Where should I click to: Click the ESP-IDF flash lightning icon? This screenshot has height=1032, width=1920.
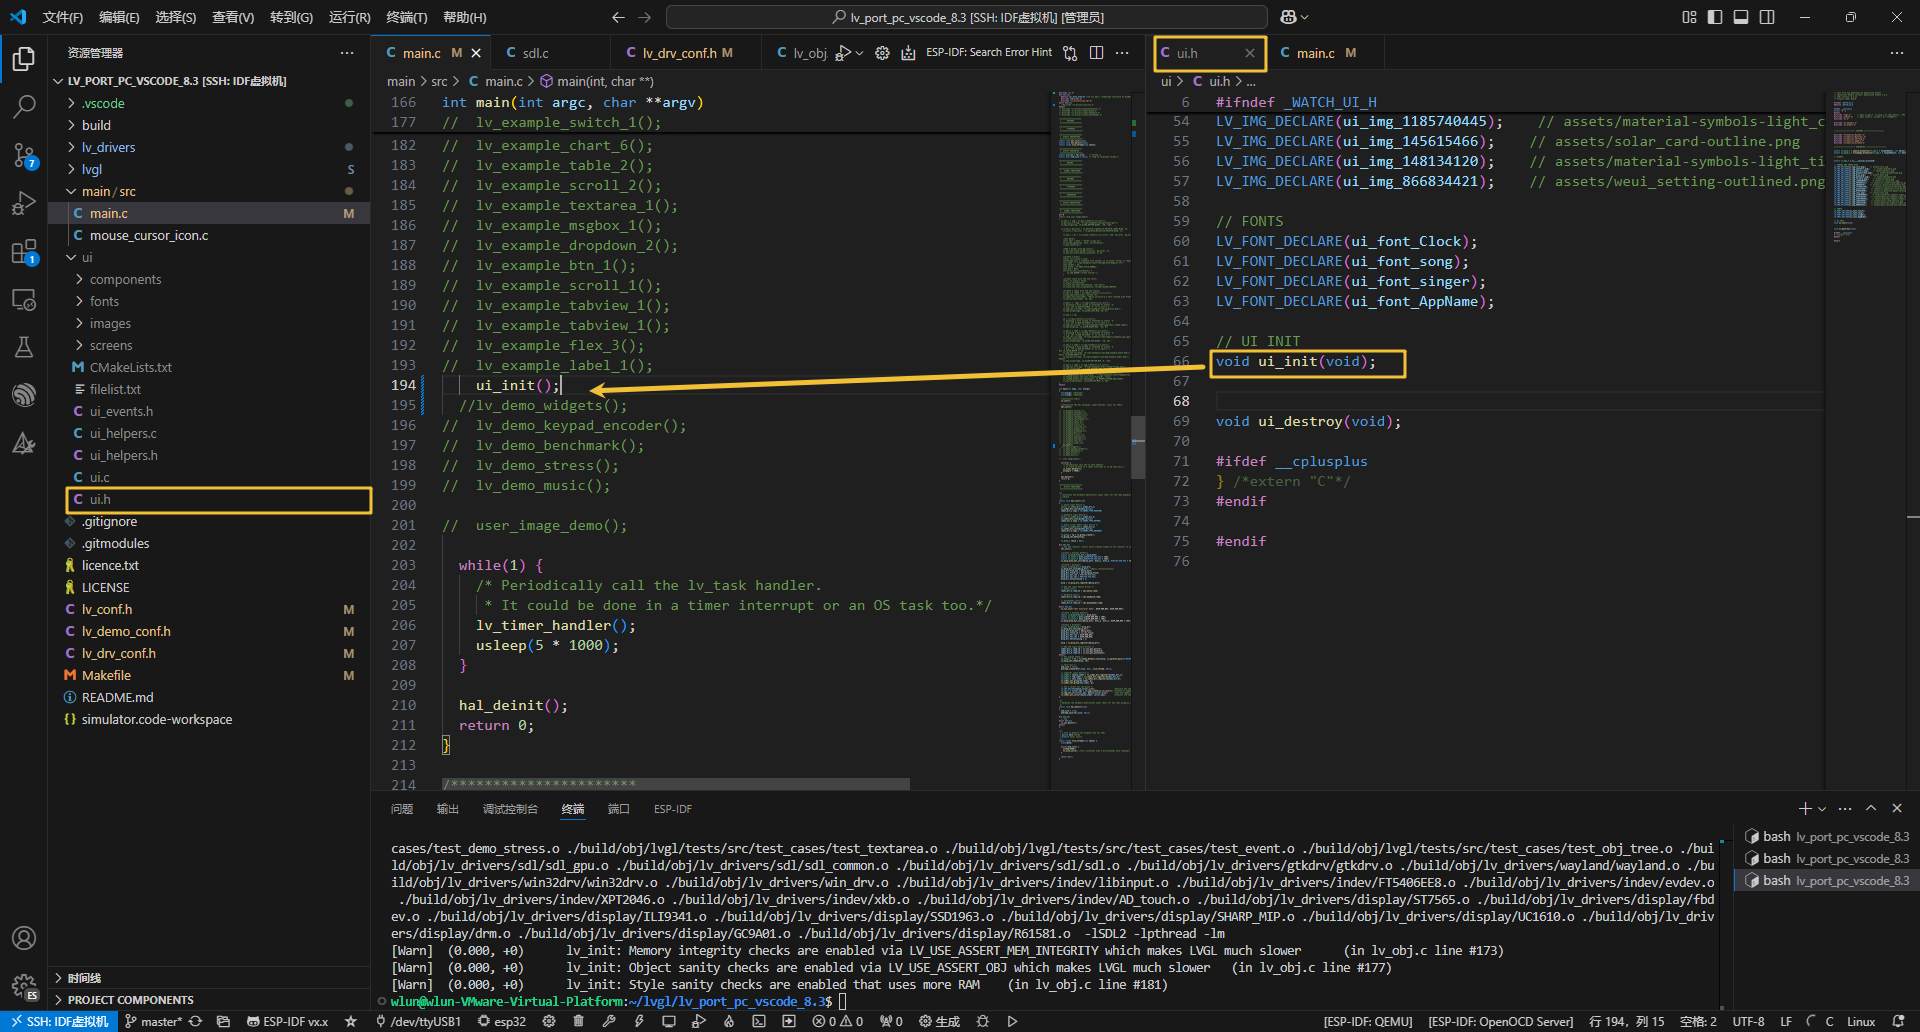click(x=638, y=1021)
